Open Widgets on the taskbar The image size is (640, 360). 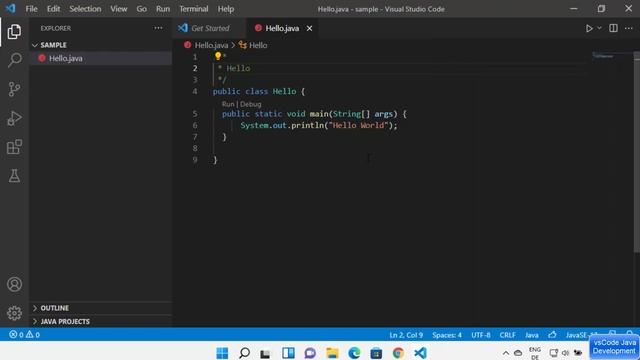click(x=288, y=353)
